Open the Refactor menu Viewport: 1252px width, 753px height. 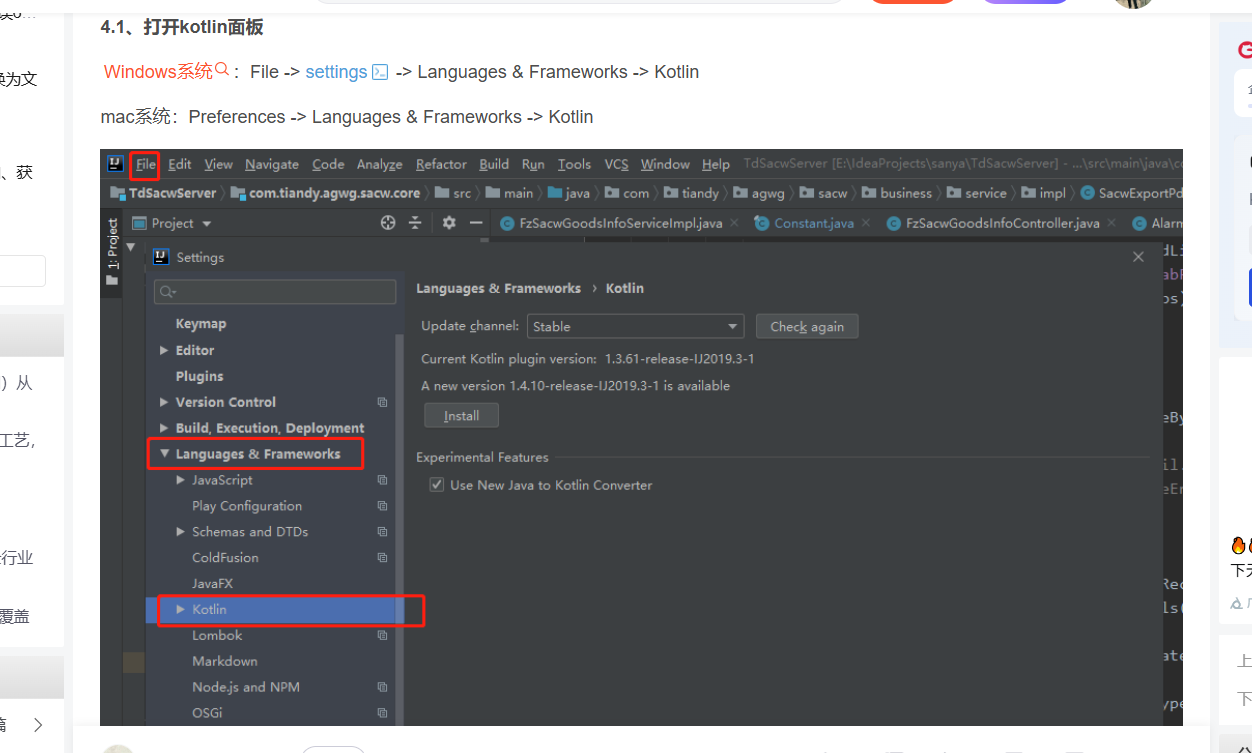441,164
